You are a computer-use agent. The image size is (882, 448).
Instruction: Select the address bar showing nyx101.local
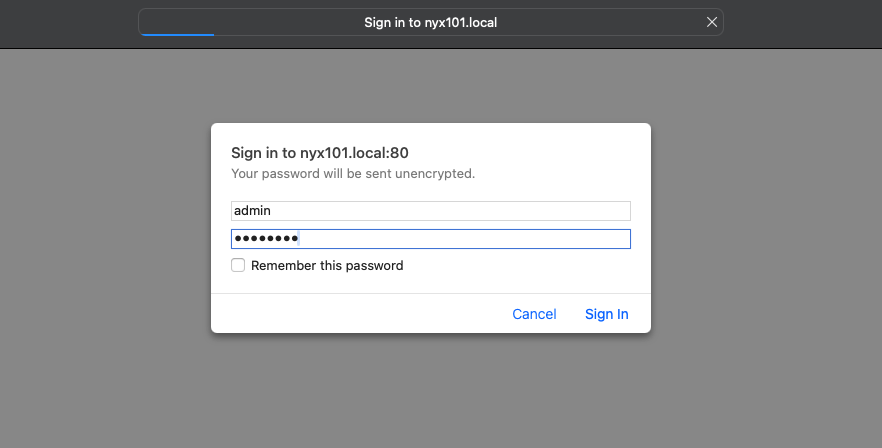click(431, 22)
